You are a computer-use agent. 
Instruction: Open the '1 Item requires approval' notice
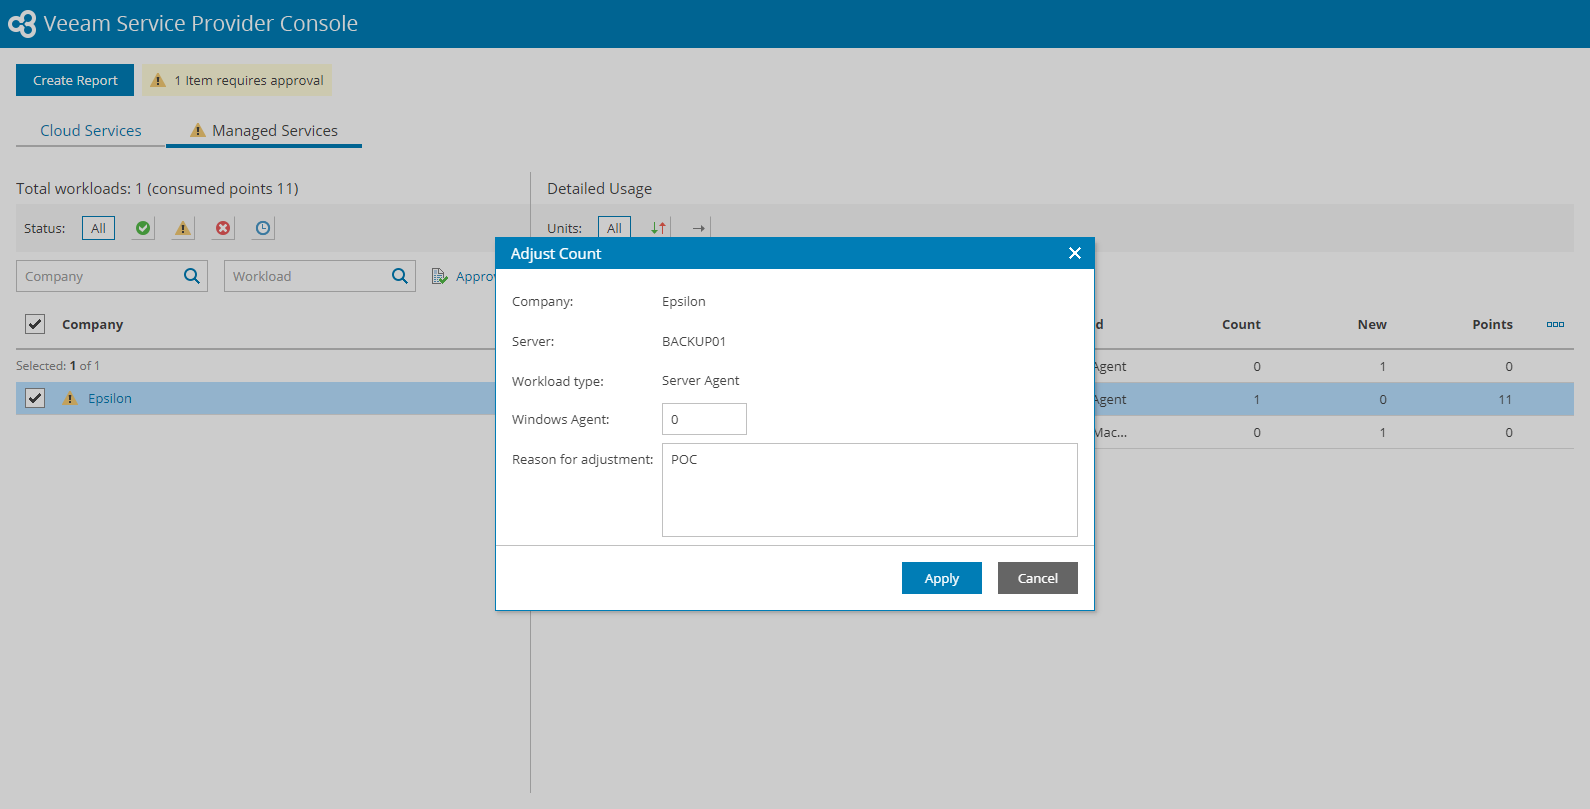pos(237,80)
